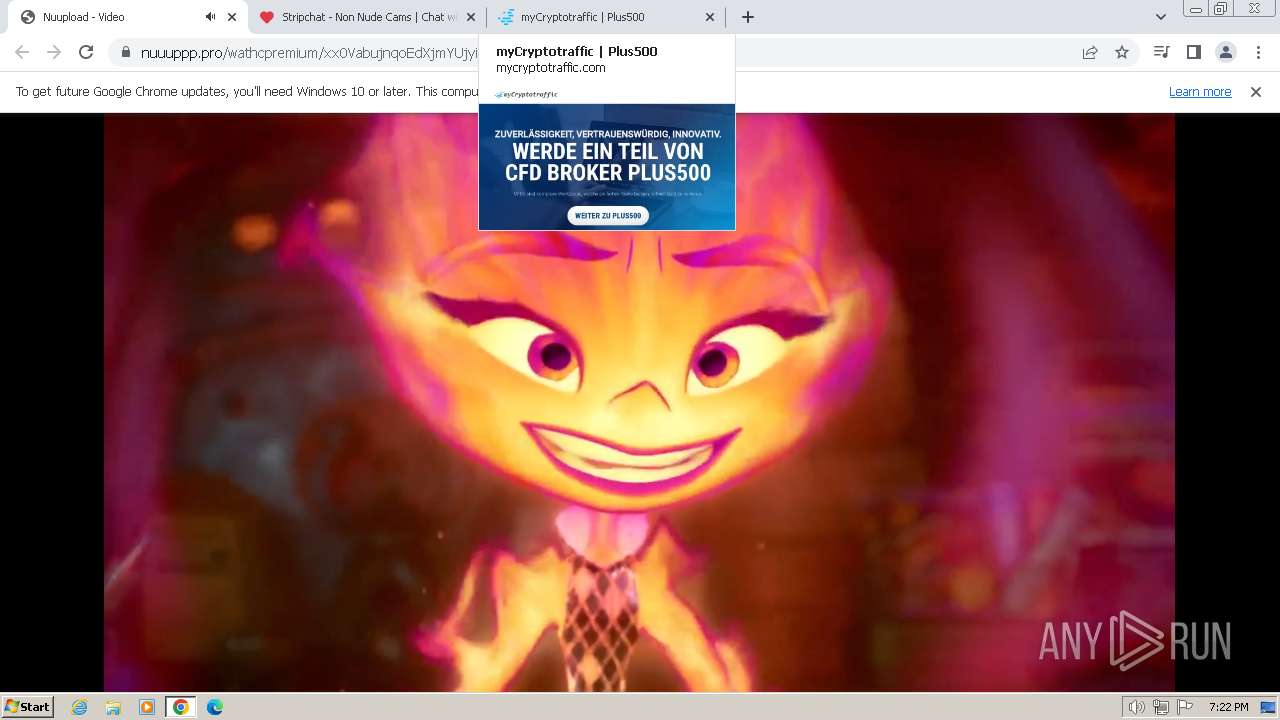Go forward to next page
The image size is (1280, 720).
(x=54, y=52)
